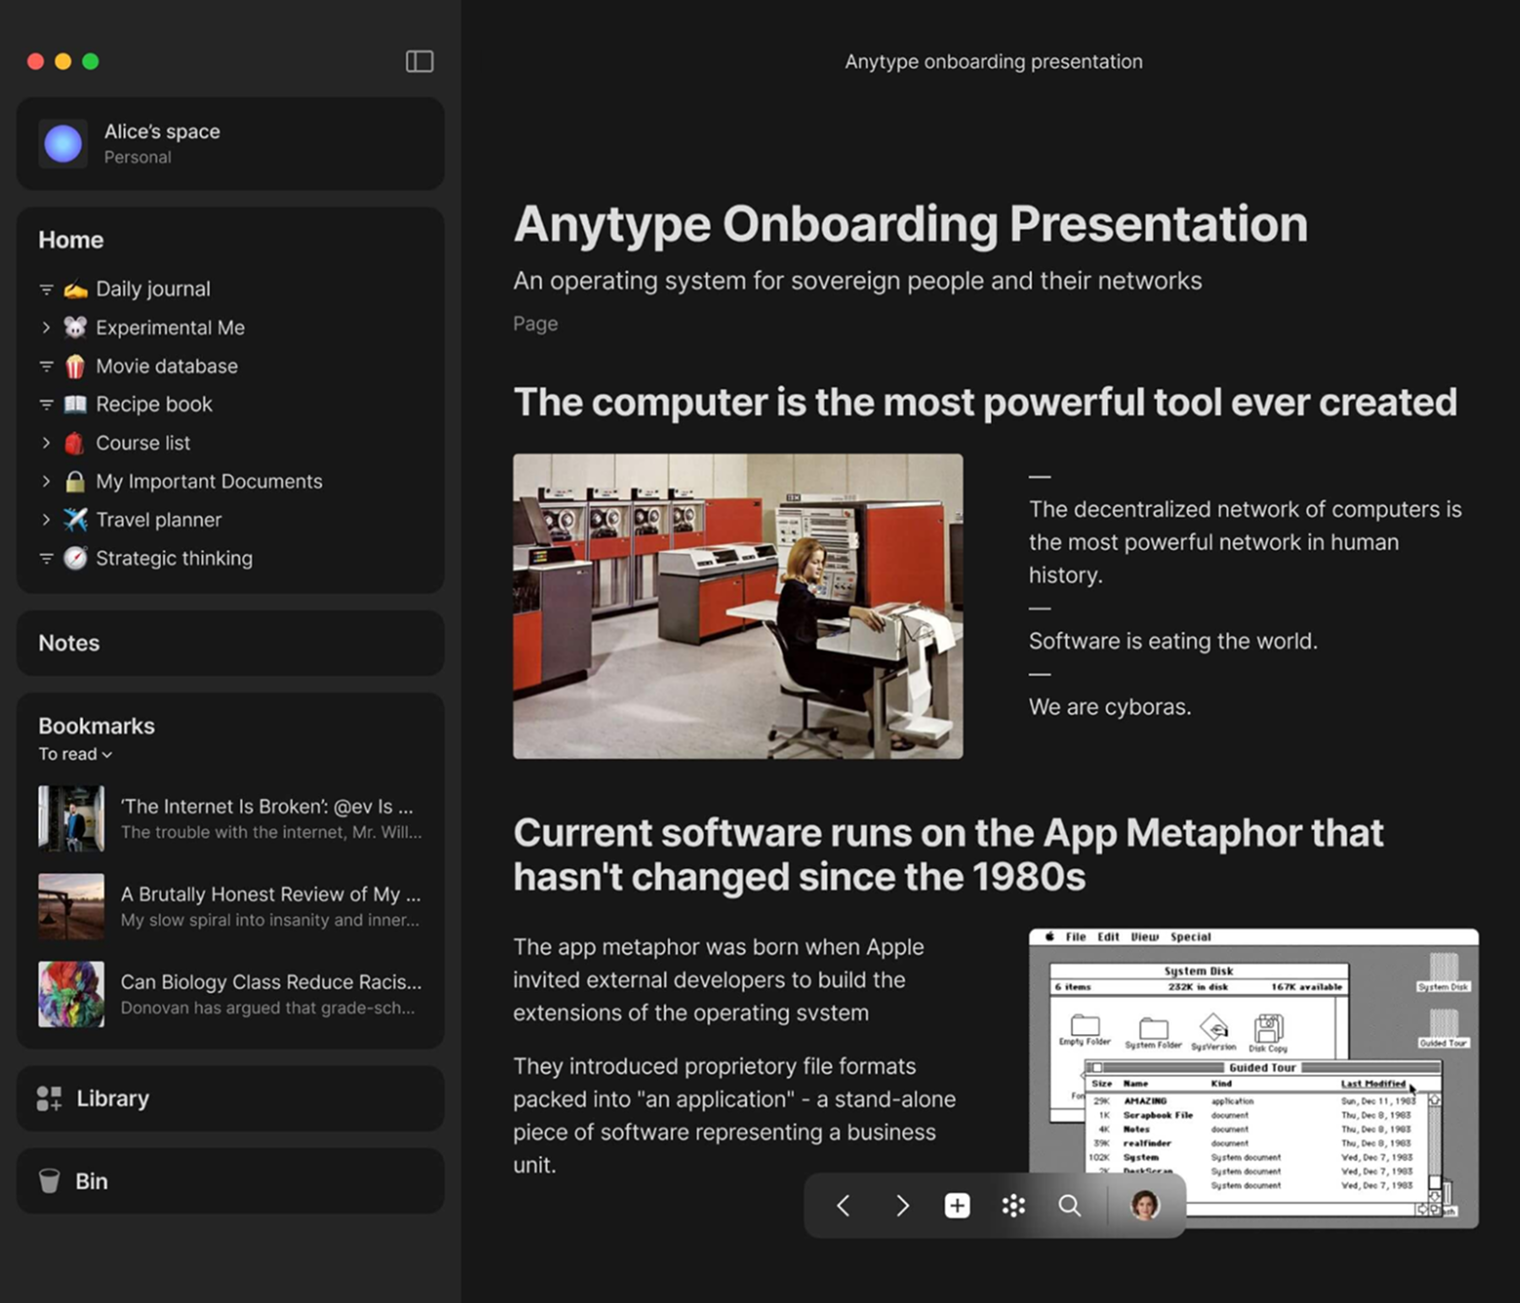Click the Movie database popcorn icon
1520x1303 pixels.
pos(75,366)
